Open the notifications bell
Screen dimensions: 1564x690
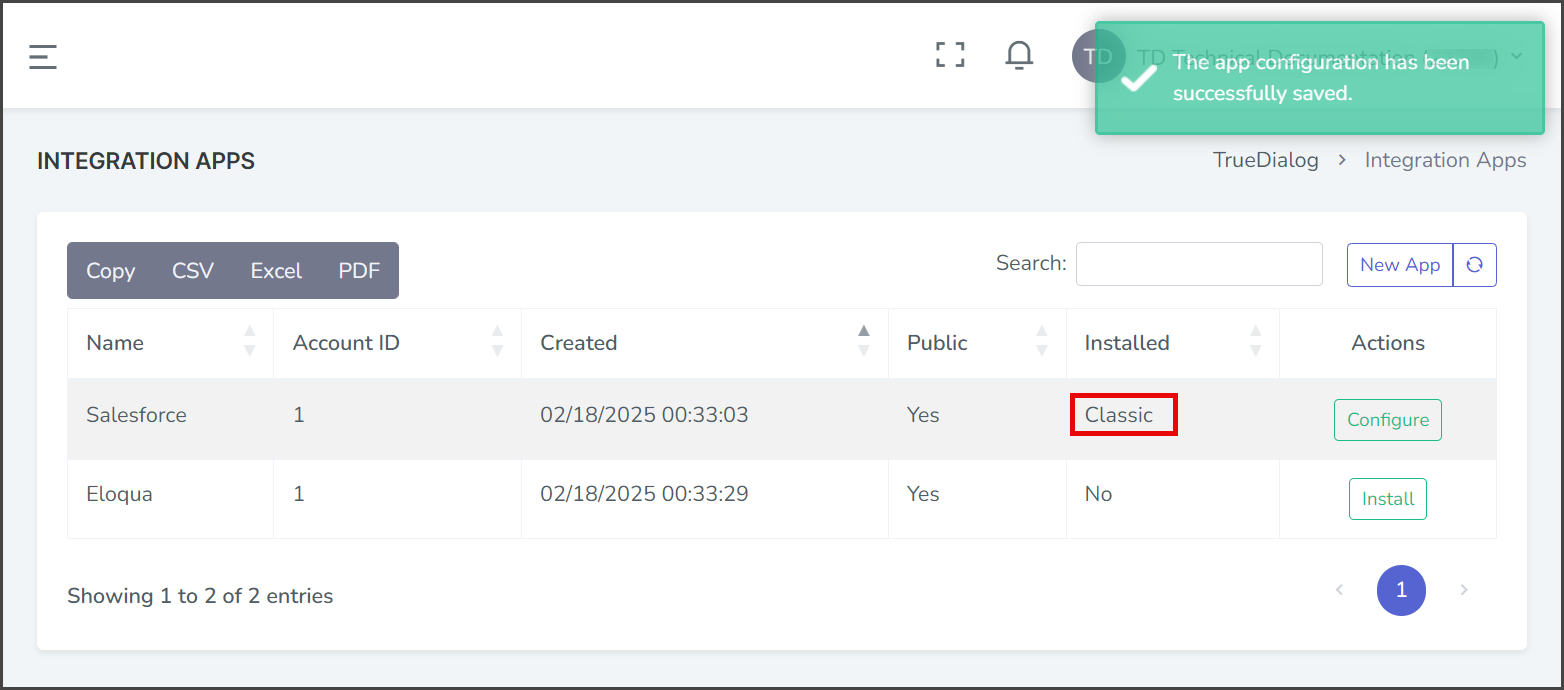coord(1019,55)
